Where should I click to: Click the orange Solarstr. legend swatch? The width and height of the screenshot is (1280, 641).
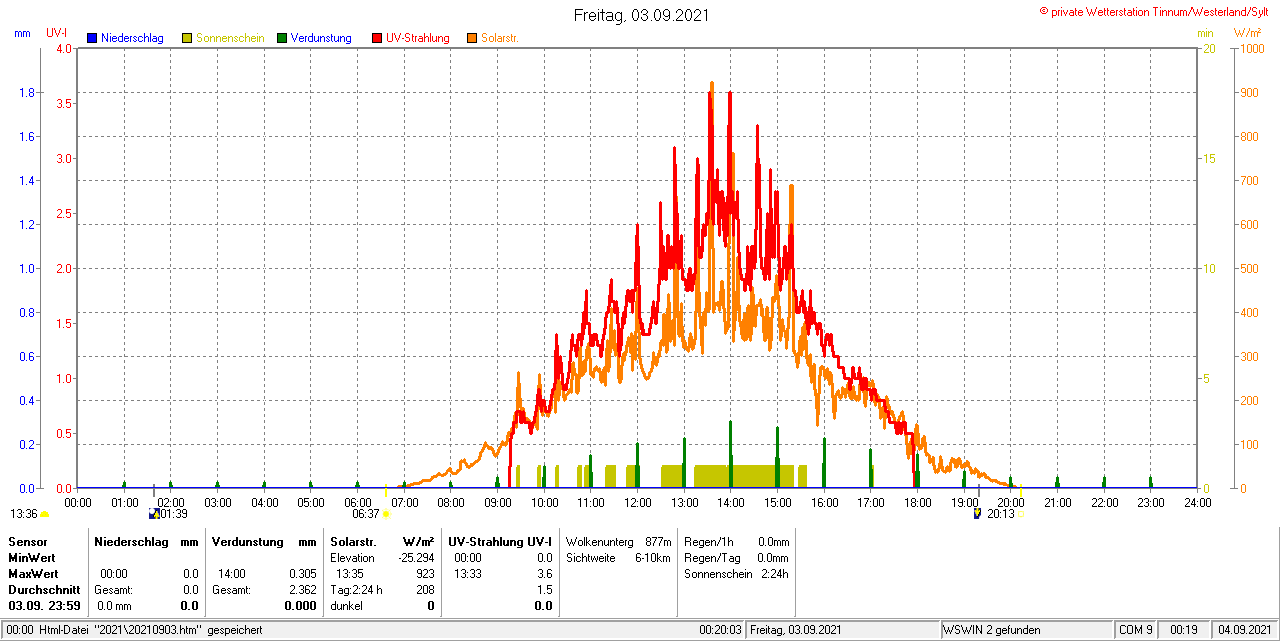[x=472, y=38]
